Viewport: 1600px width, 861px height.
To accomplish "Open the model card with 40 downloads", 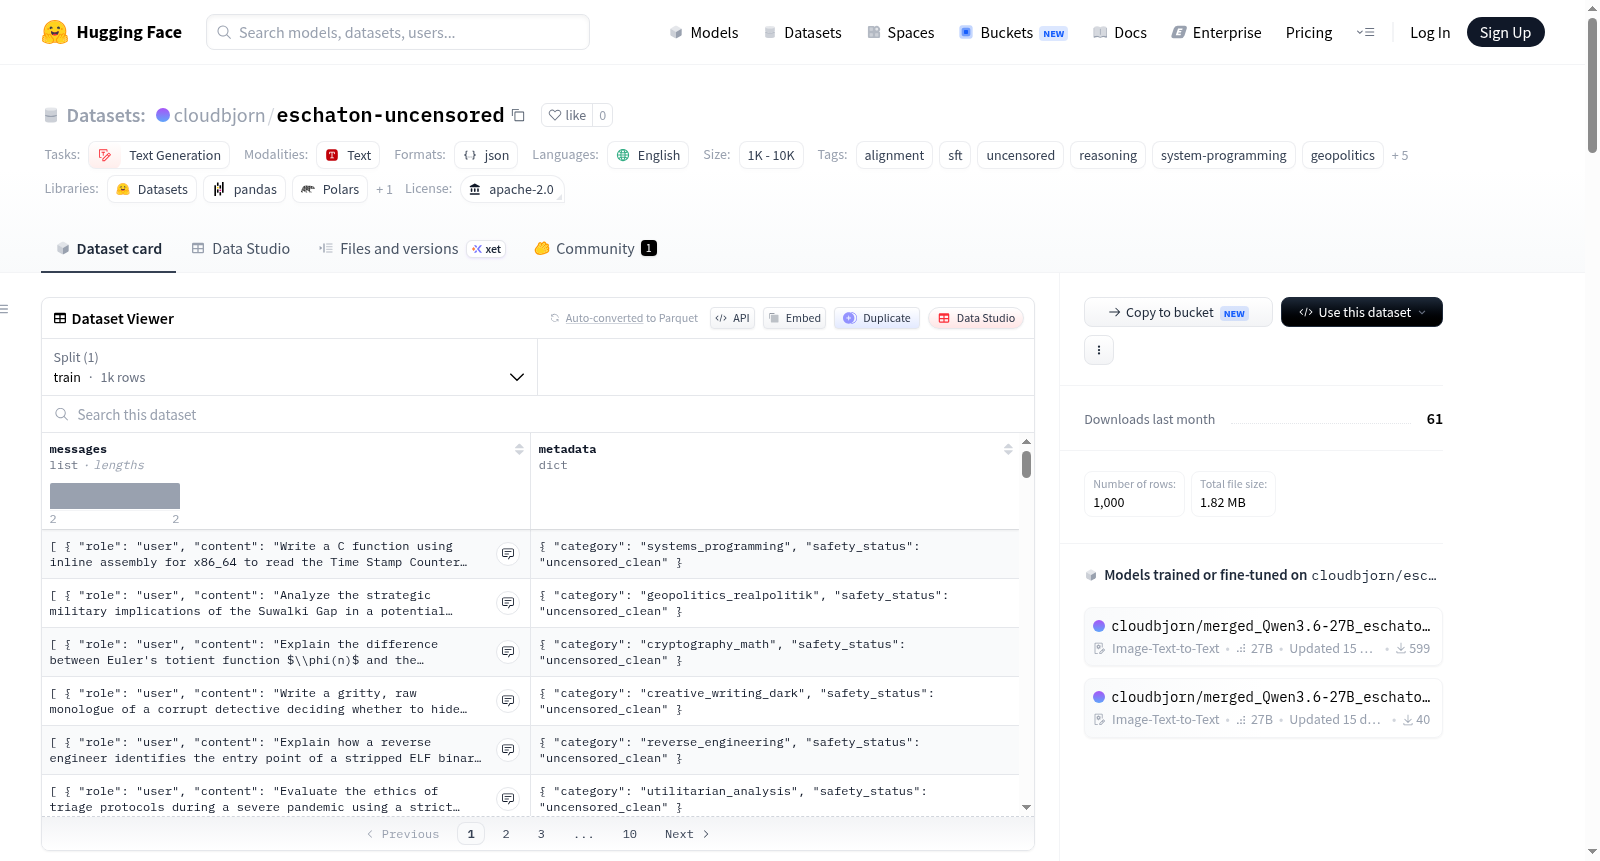I will coord(1263,708).
